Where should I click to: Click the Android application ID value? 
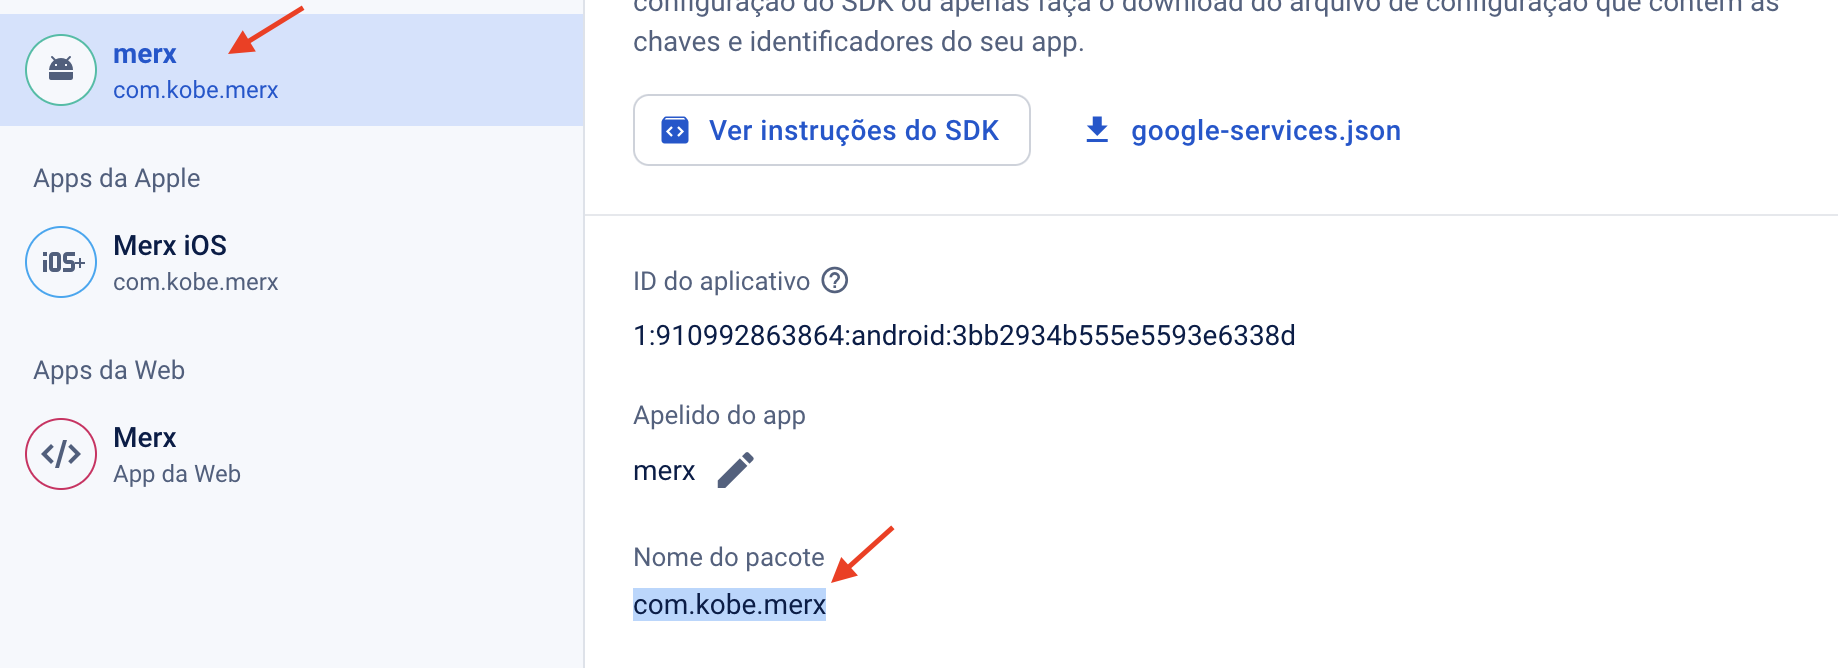tap(964, 336)
